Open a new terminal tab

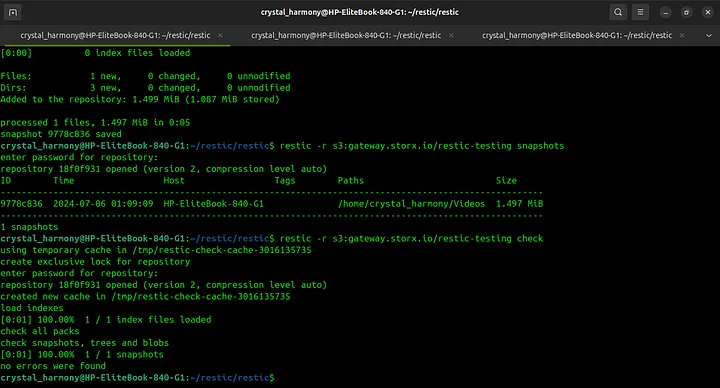tap(13, 12)
